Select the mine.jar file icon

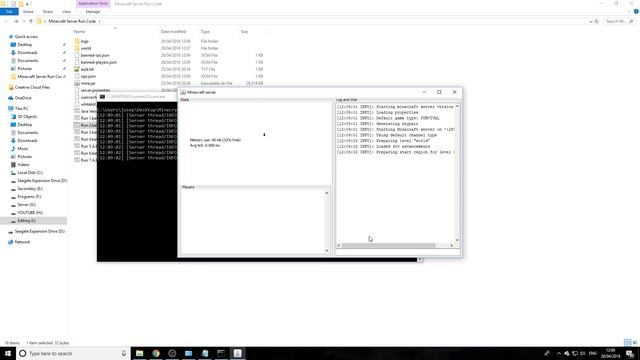[77, 83]
